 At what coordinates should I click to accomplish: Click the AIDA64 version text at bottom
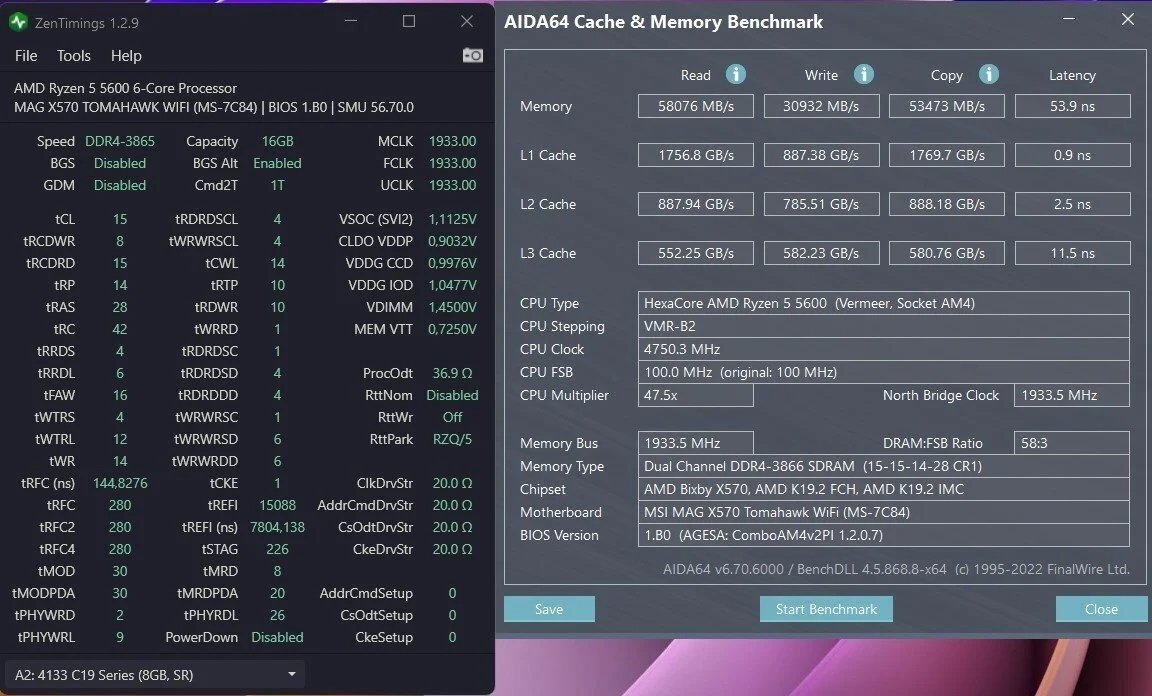[896, 569]
